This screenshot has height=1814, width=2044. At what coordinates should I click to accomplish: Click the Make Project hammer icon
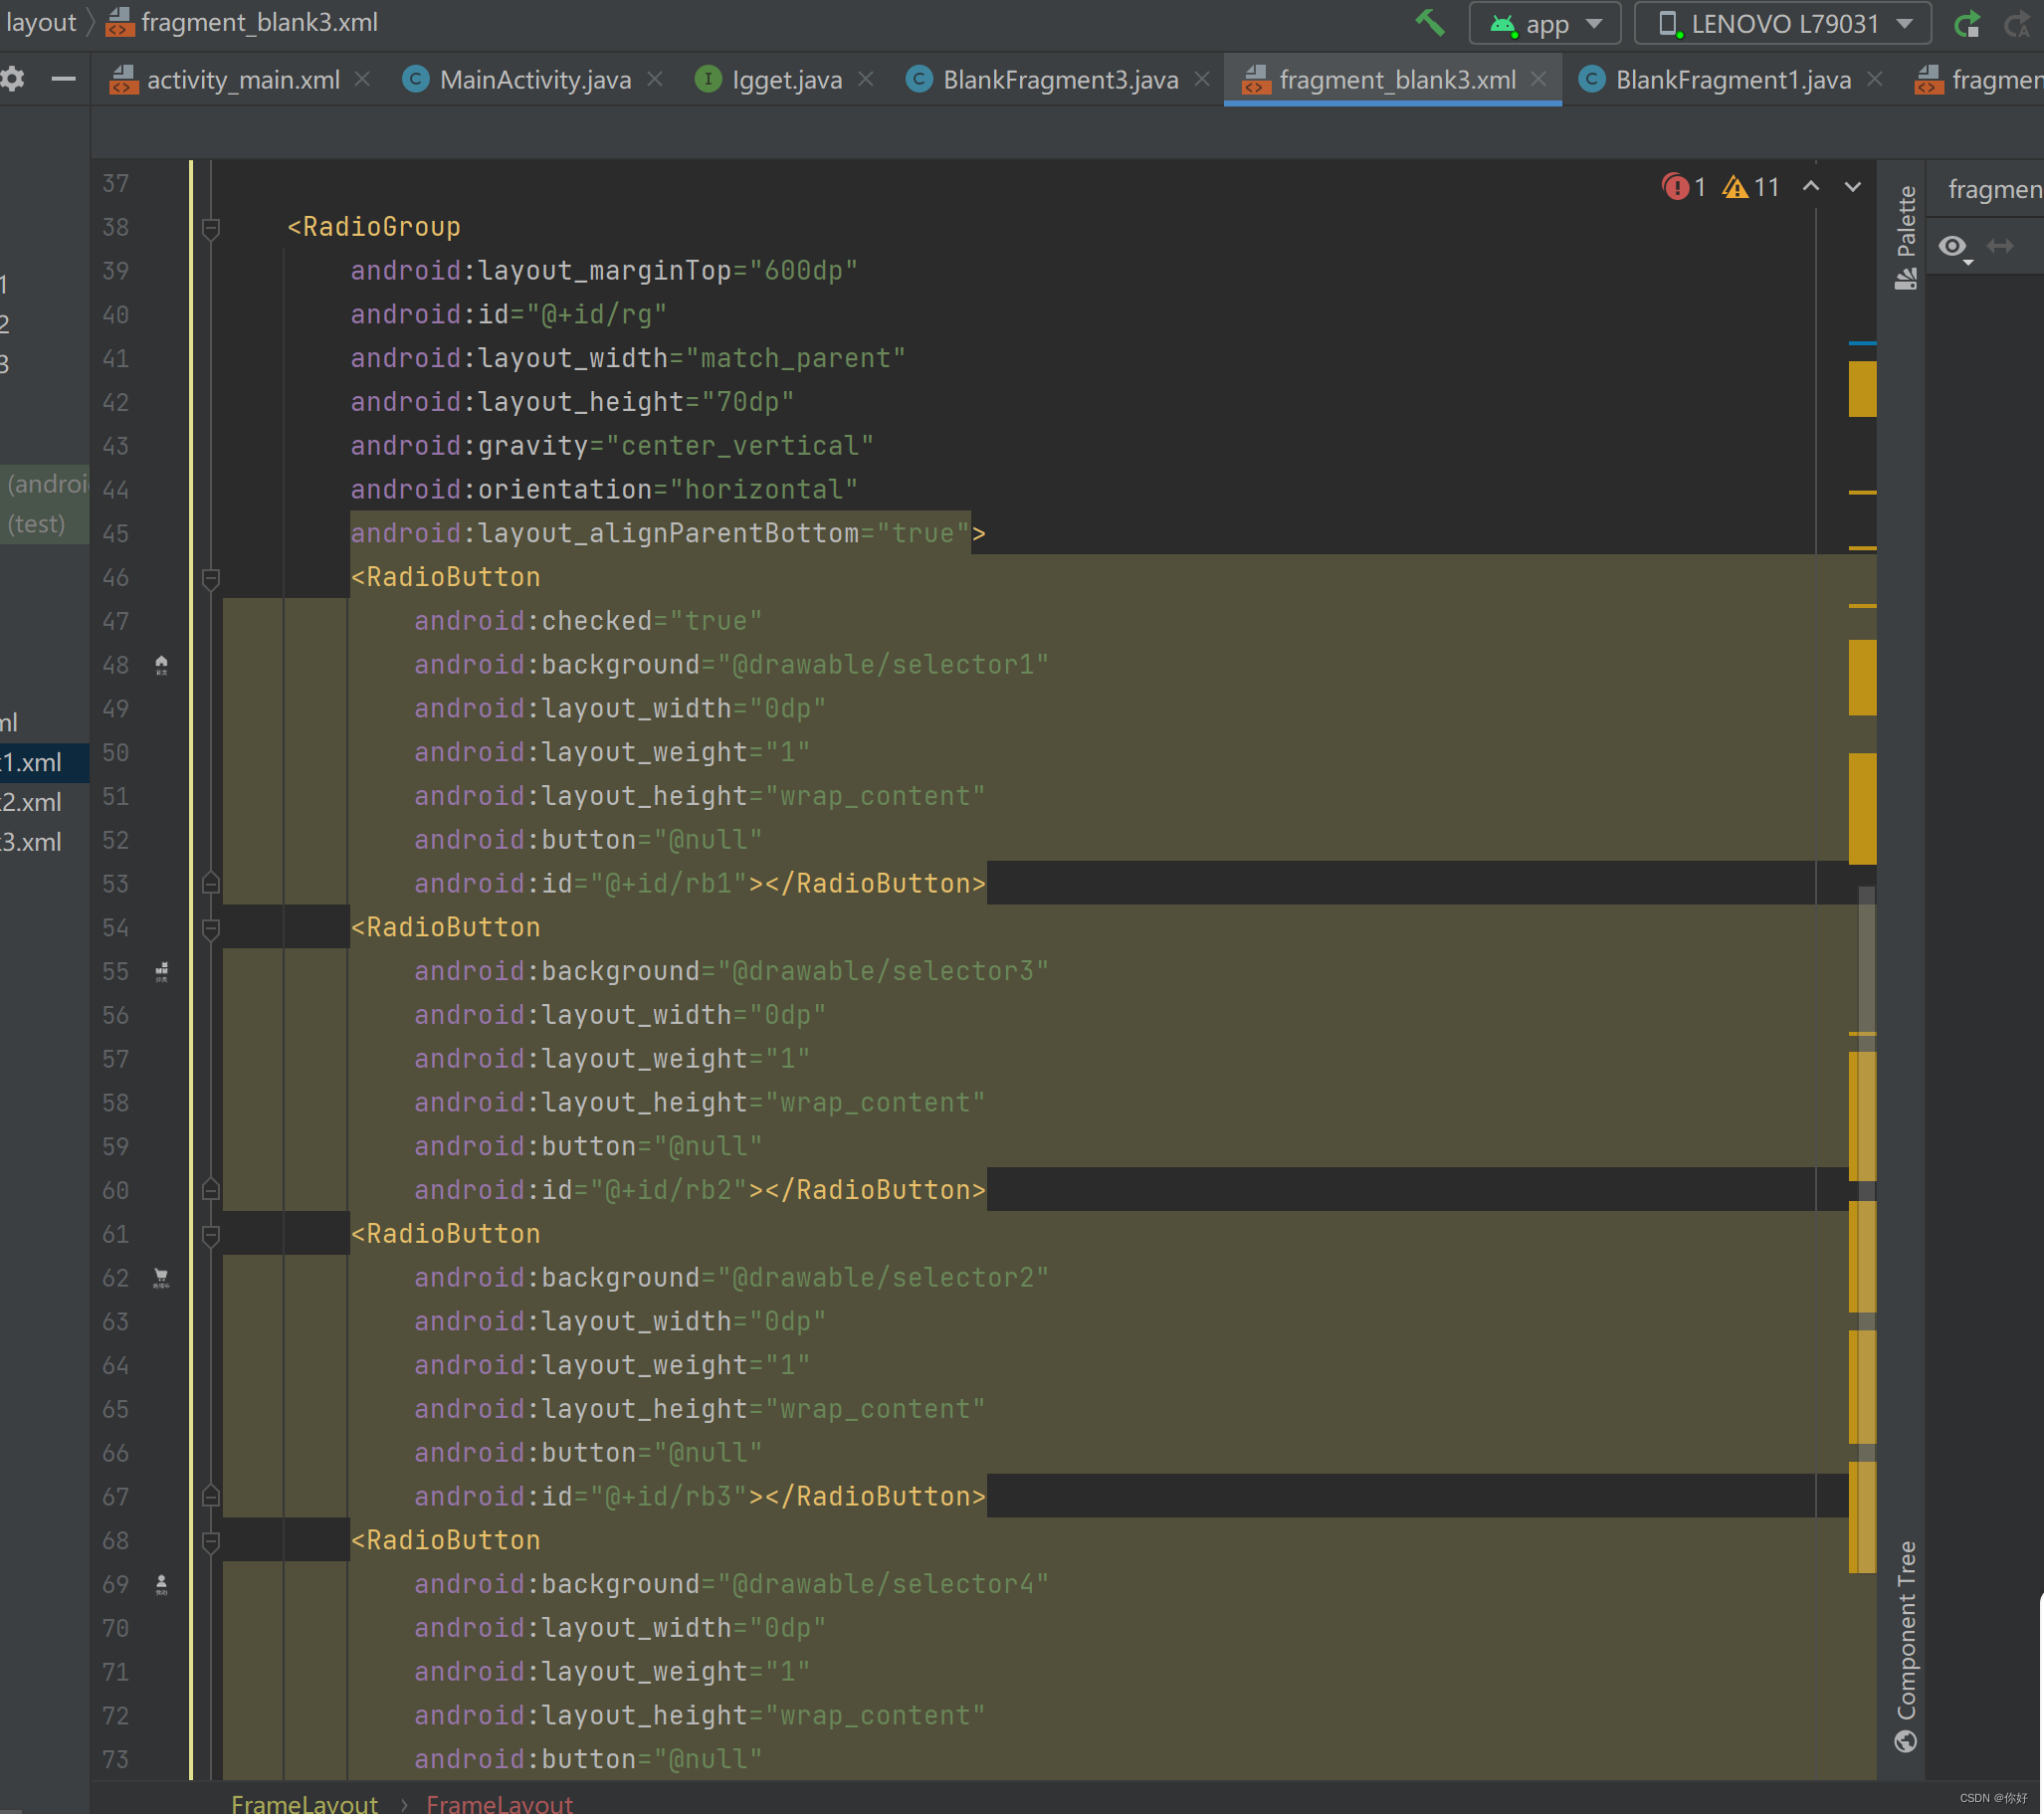coord(1430,23)
